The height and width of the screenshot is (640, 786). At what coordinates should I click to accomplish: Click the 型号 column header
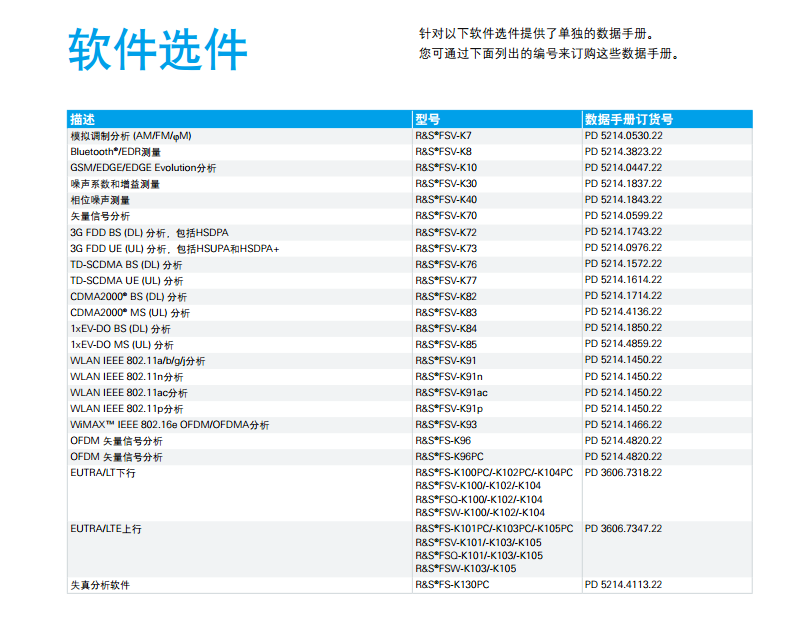click(x=428, y=119)
